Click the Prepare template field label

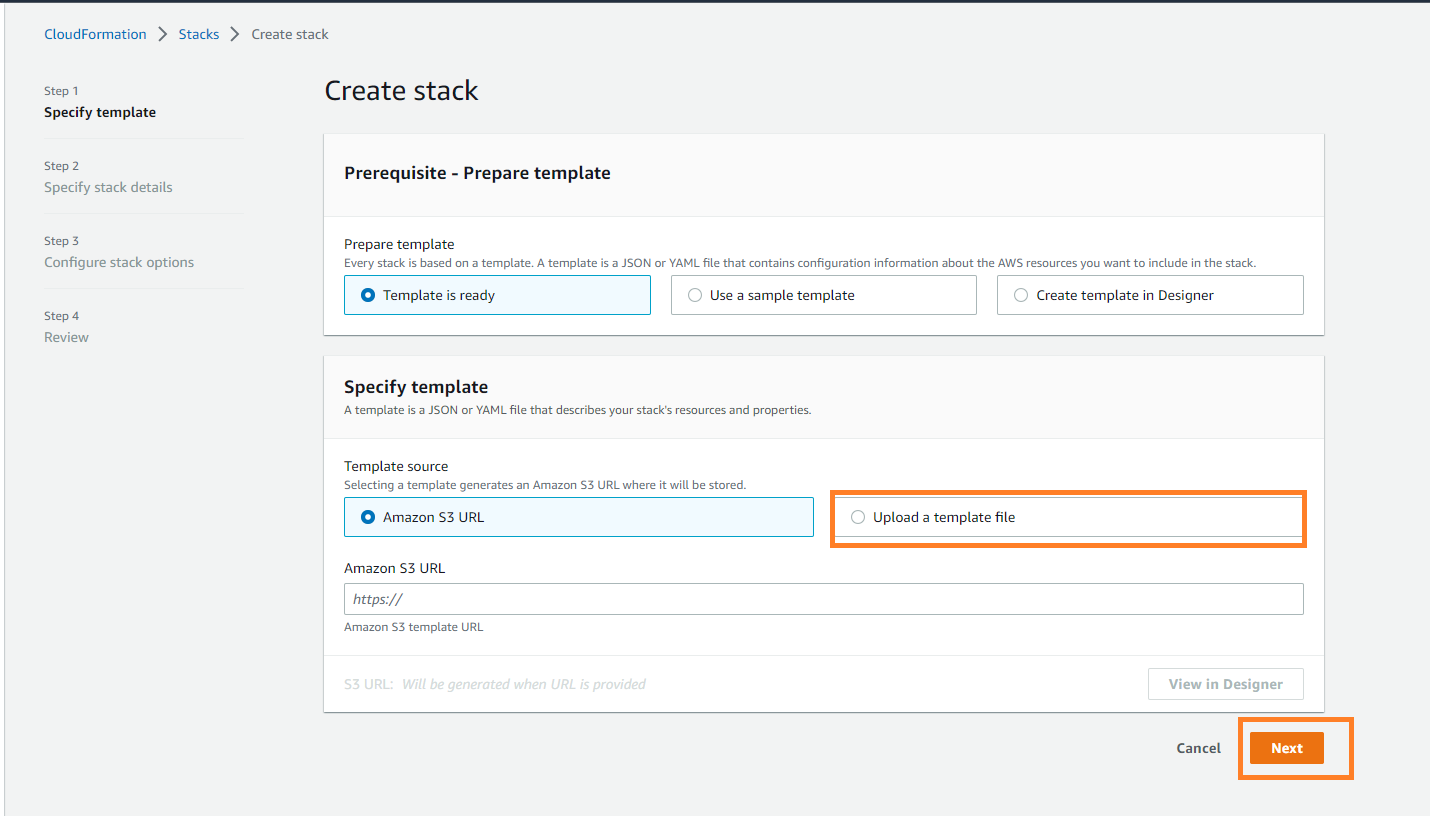coord(399,244)
